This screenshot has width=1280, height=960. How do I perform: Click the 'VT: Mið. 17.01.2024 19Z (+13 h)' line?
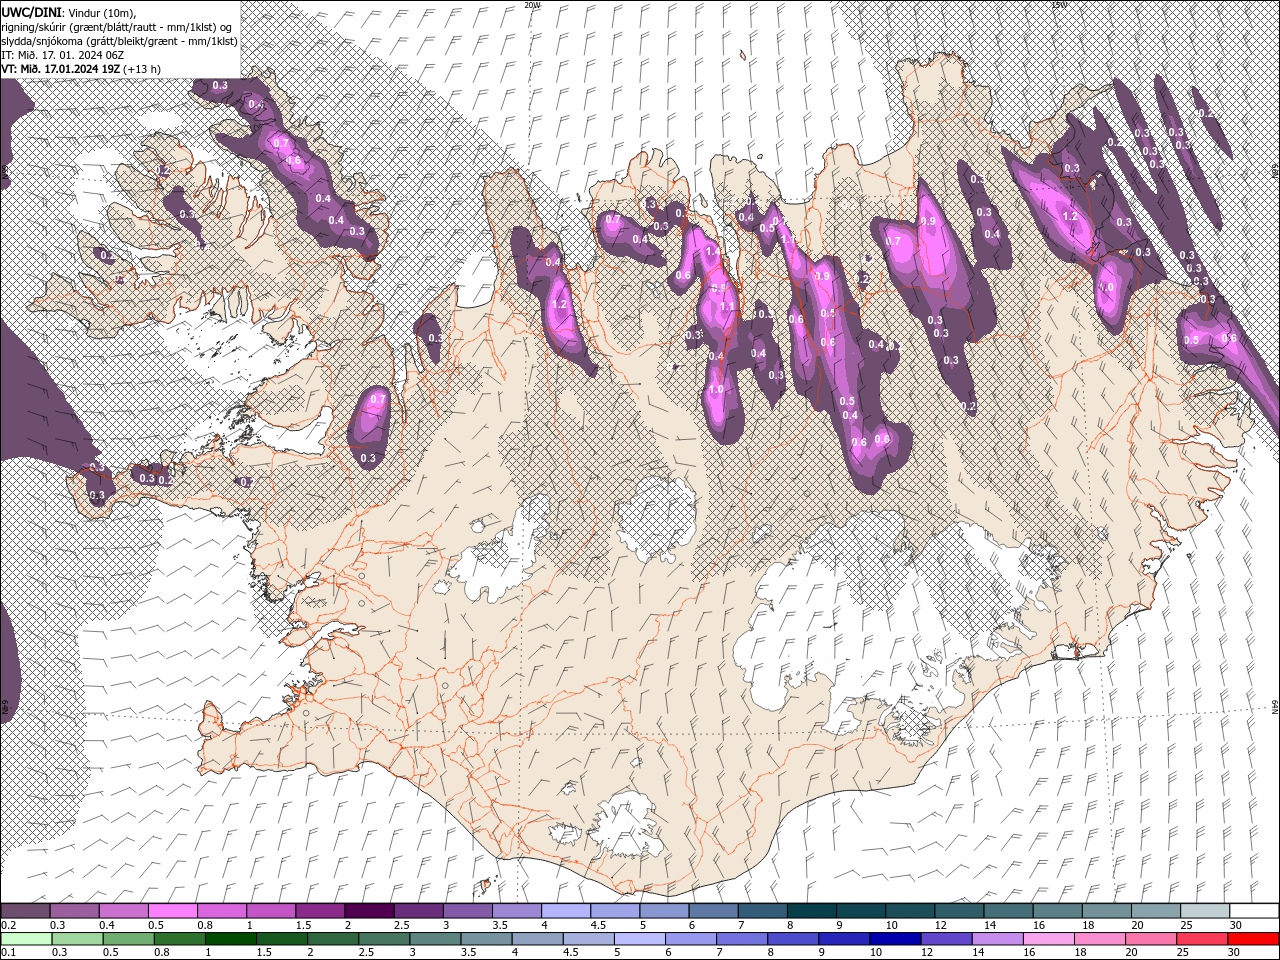pyautogui.click(x=81, y=69)
